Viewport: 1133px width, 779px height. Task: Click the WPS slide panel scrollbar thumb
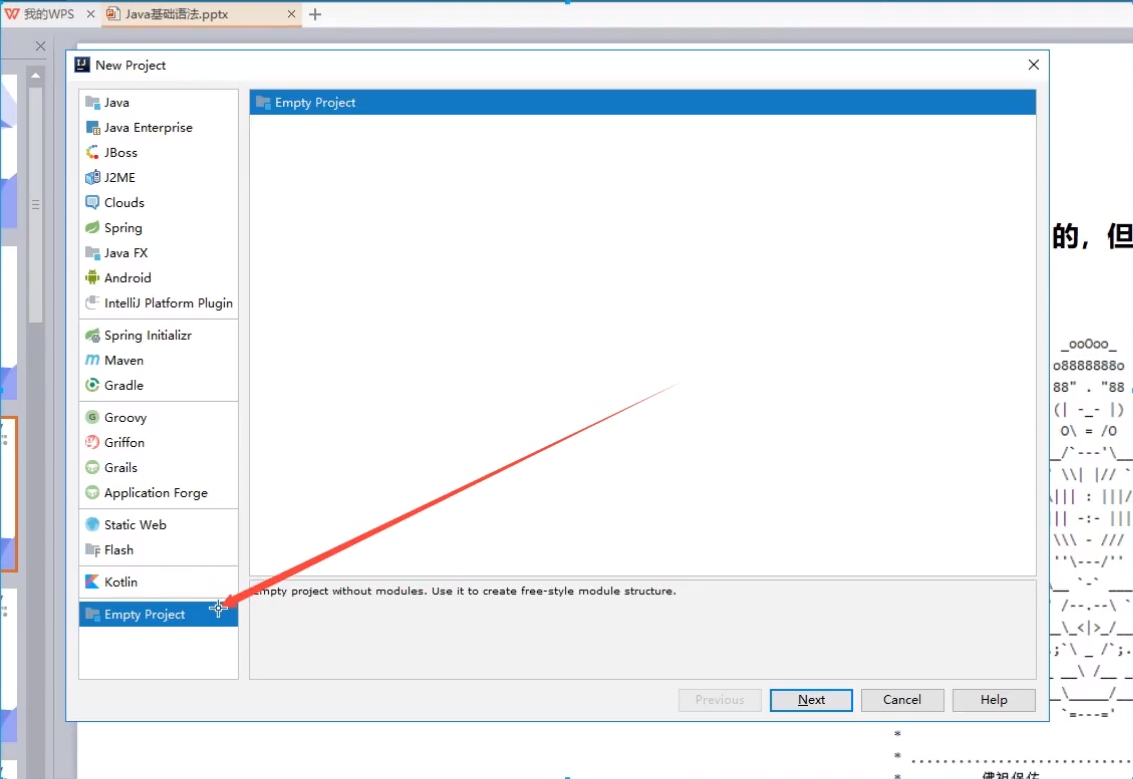click(35, 205)
